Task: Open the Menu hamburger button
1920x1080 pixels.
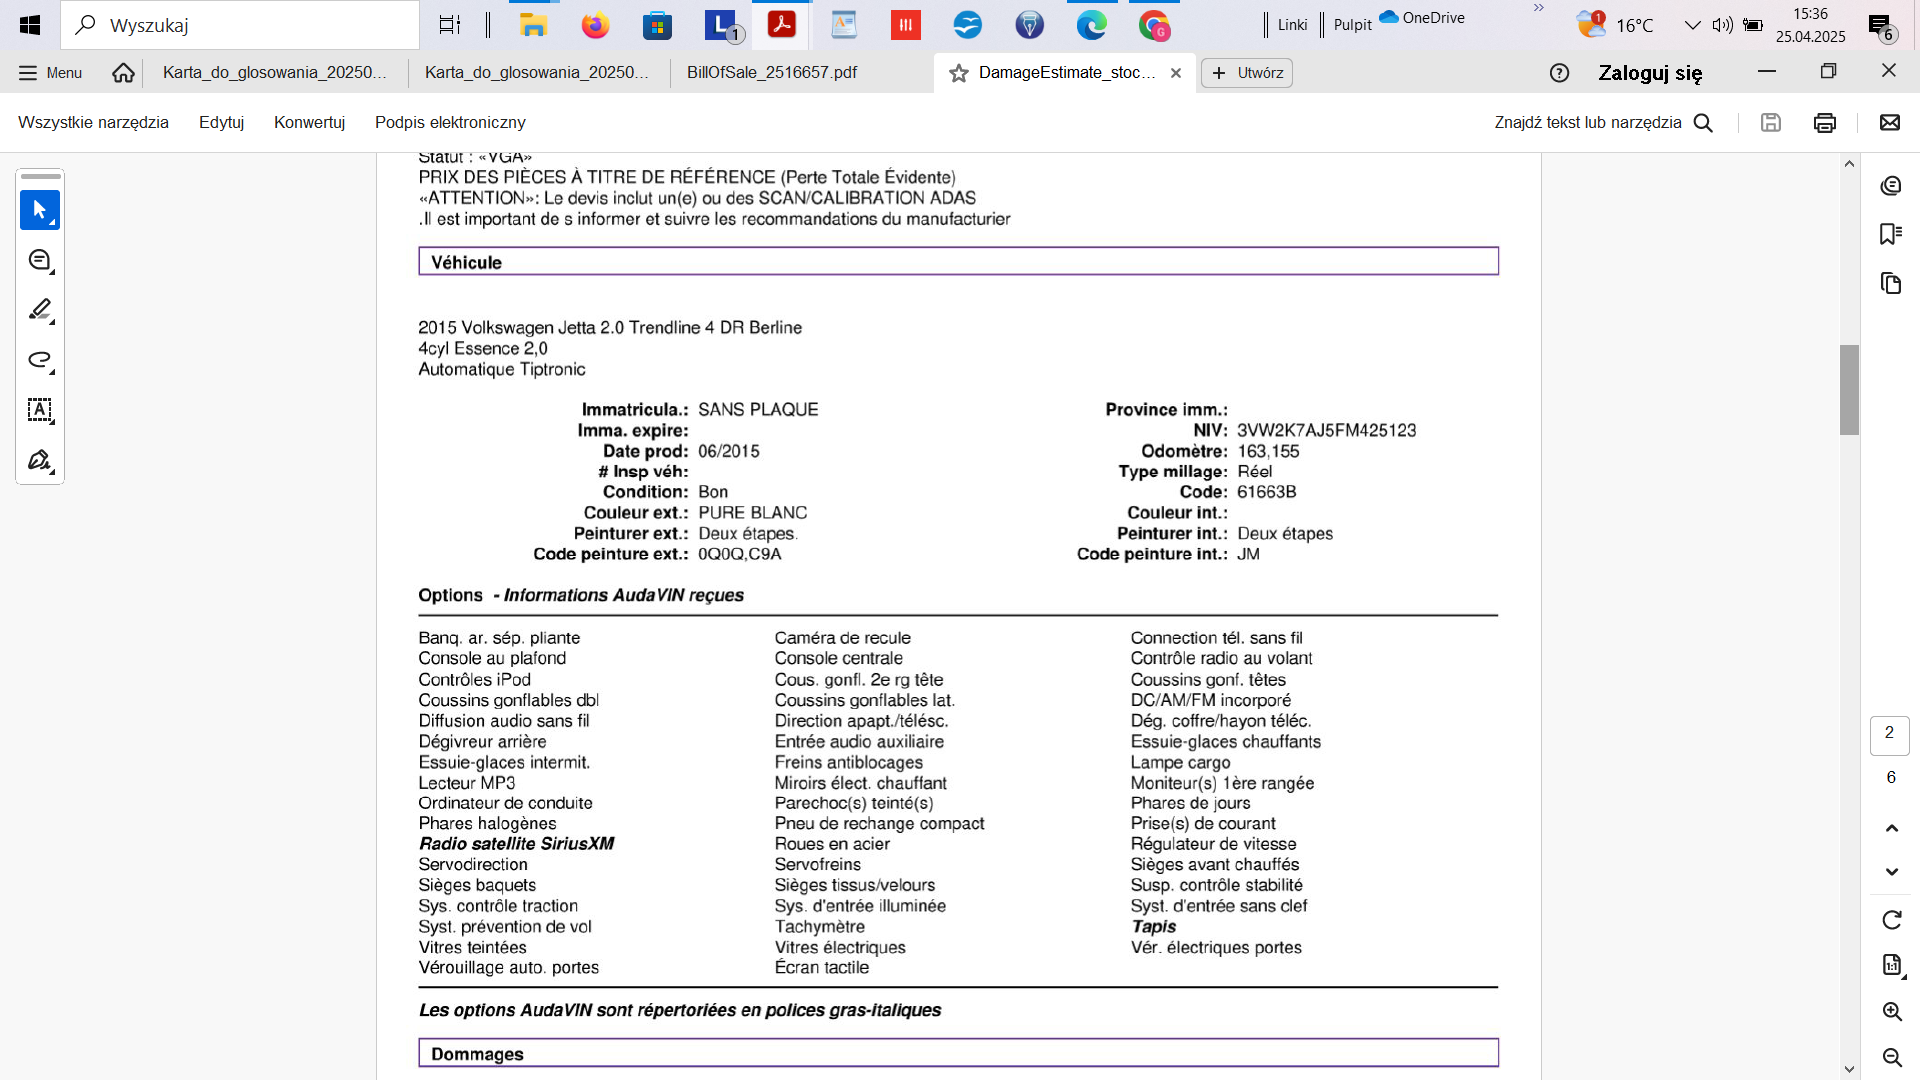Action: point(50,73)
